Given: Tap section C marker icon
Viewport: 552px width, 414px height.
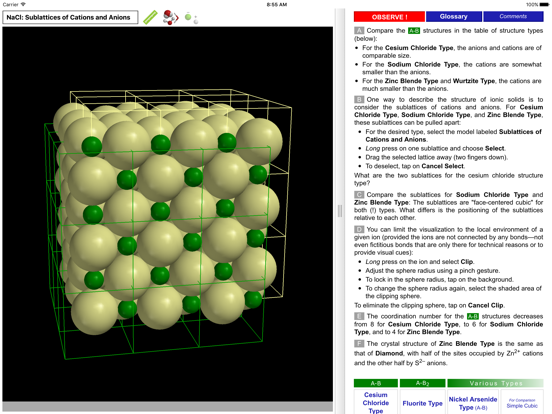Looking at the screenshot, I should (359, 195).
